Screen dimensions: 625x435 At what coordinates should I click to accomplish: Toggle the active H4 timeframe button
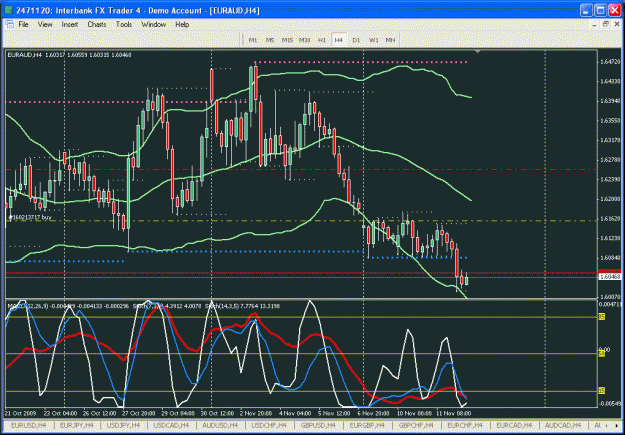(339, 40)
